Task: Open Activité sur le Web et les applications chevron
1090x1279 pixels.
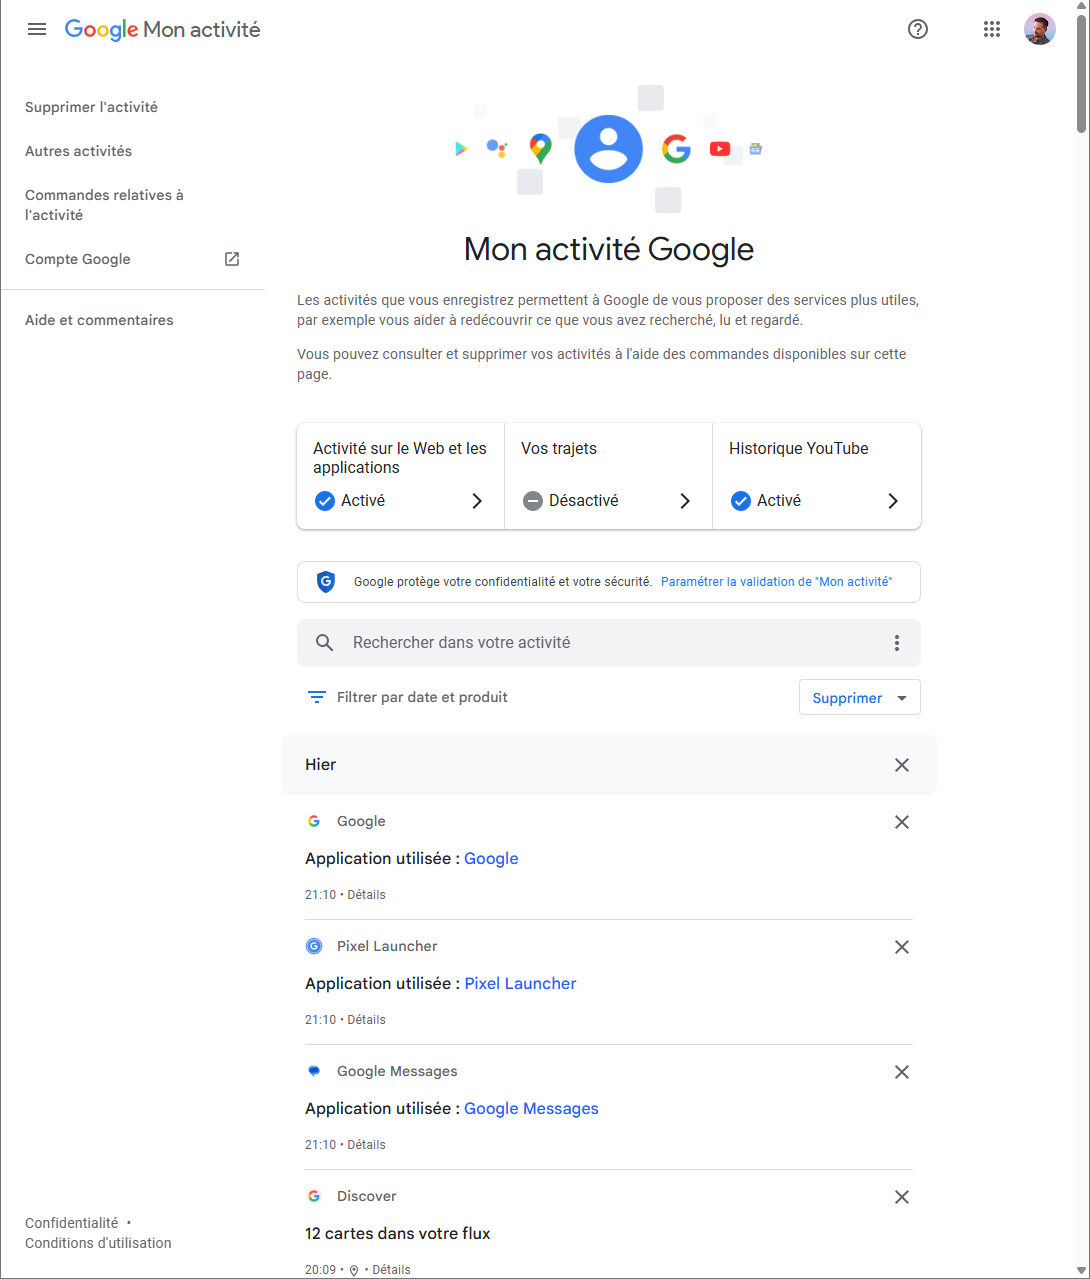Action: [477, 501]
